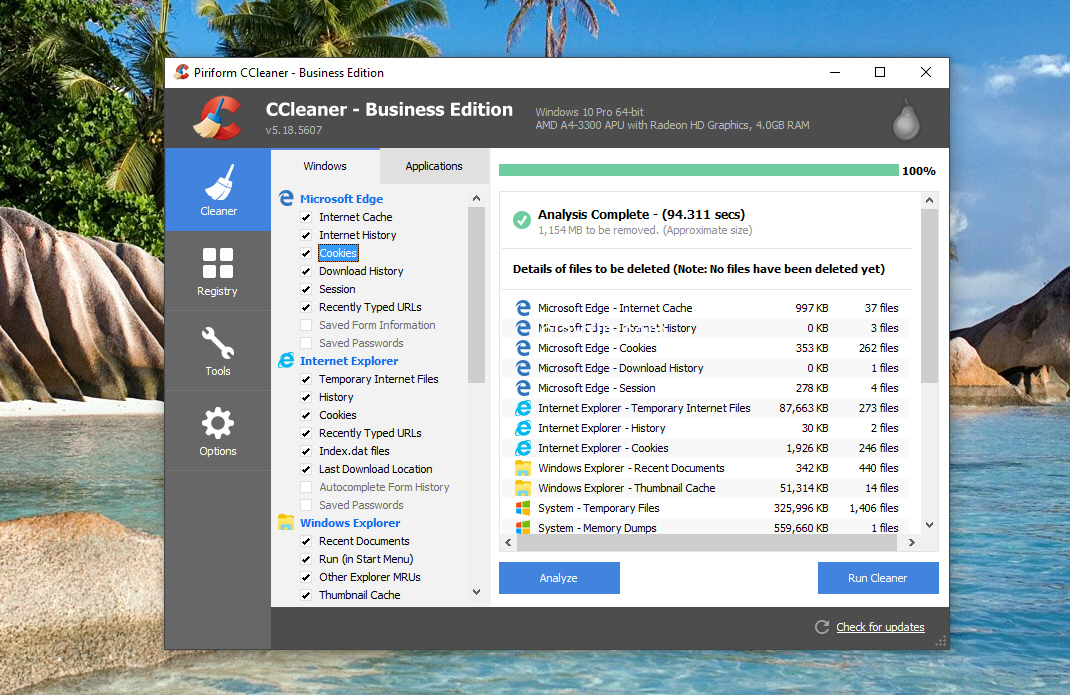Select the 'Last Download Location' option label
The image size is (1070, 695).
(x=375, y=469)
